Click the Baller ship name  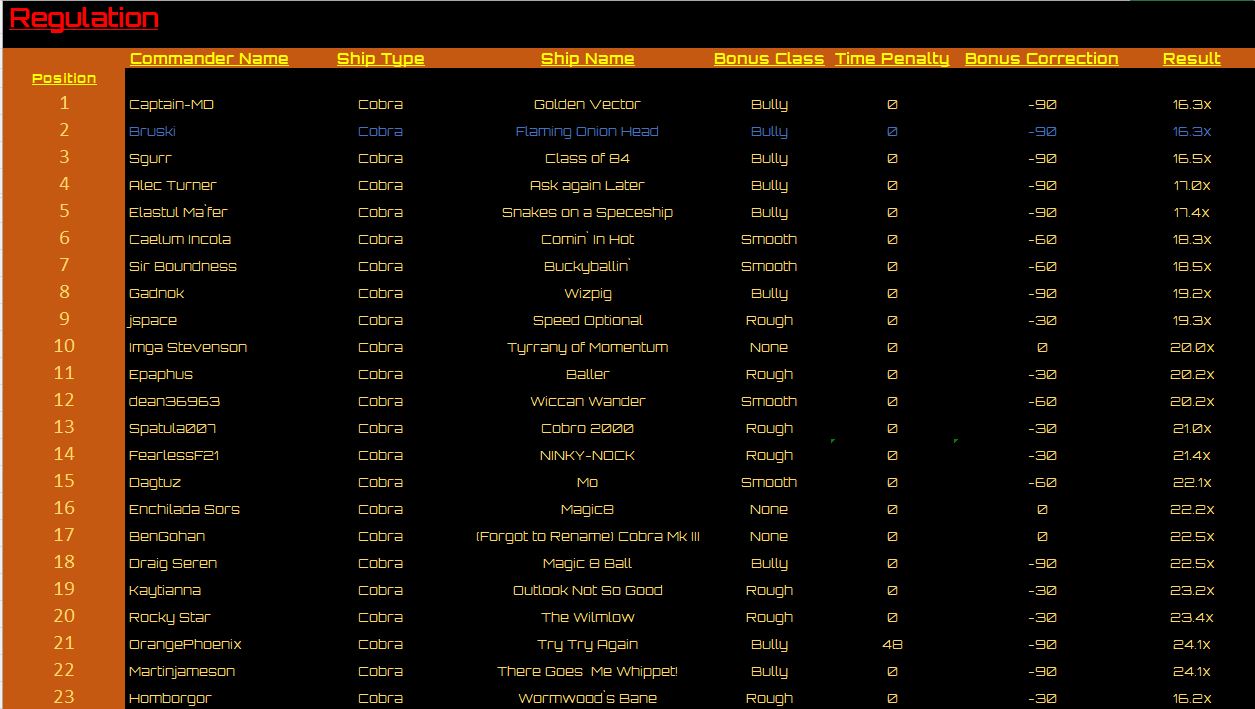click(x=587, y=374)
